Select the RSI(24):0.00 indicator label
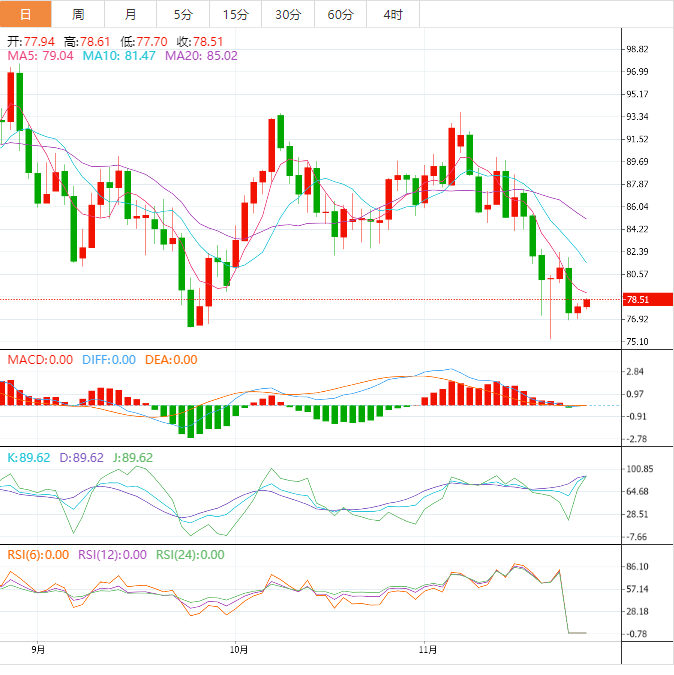674x675 pixels. click(x=188, y=554)
